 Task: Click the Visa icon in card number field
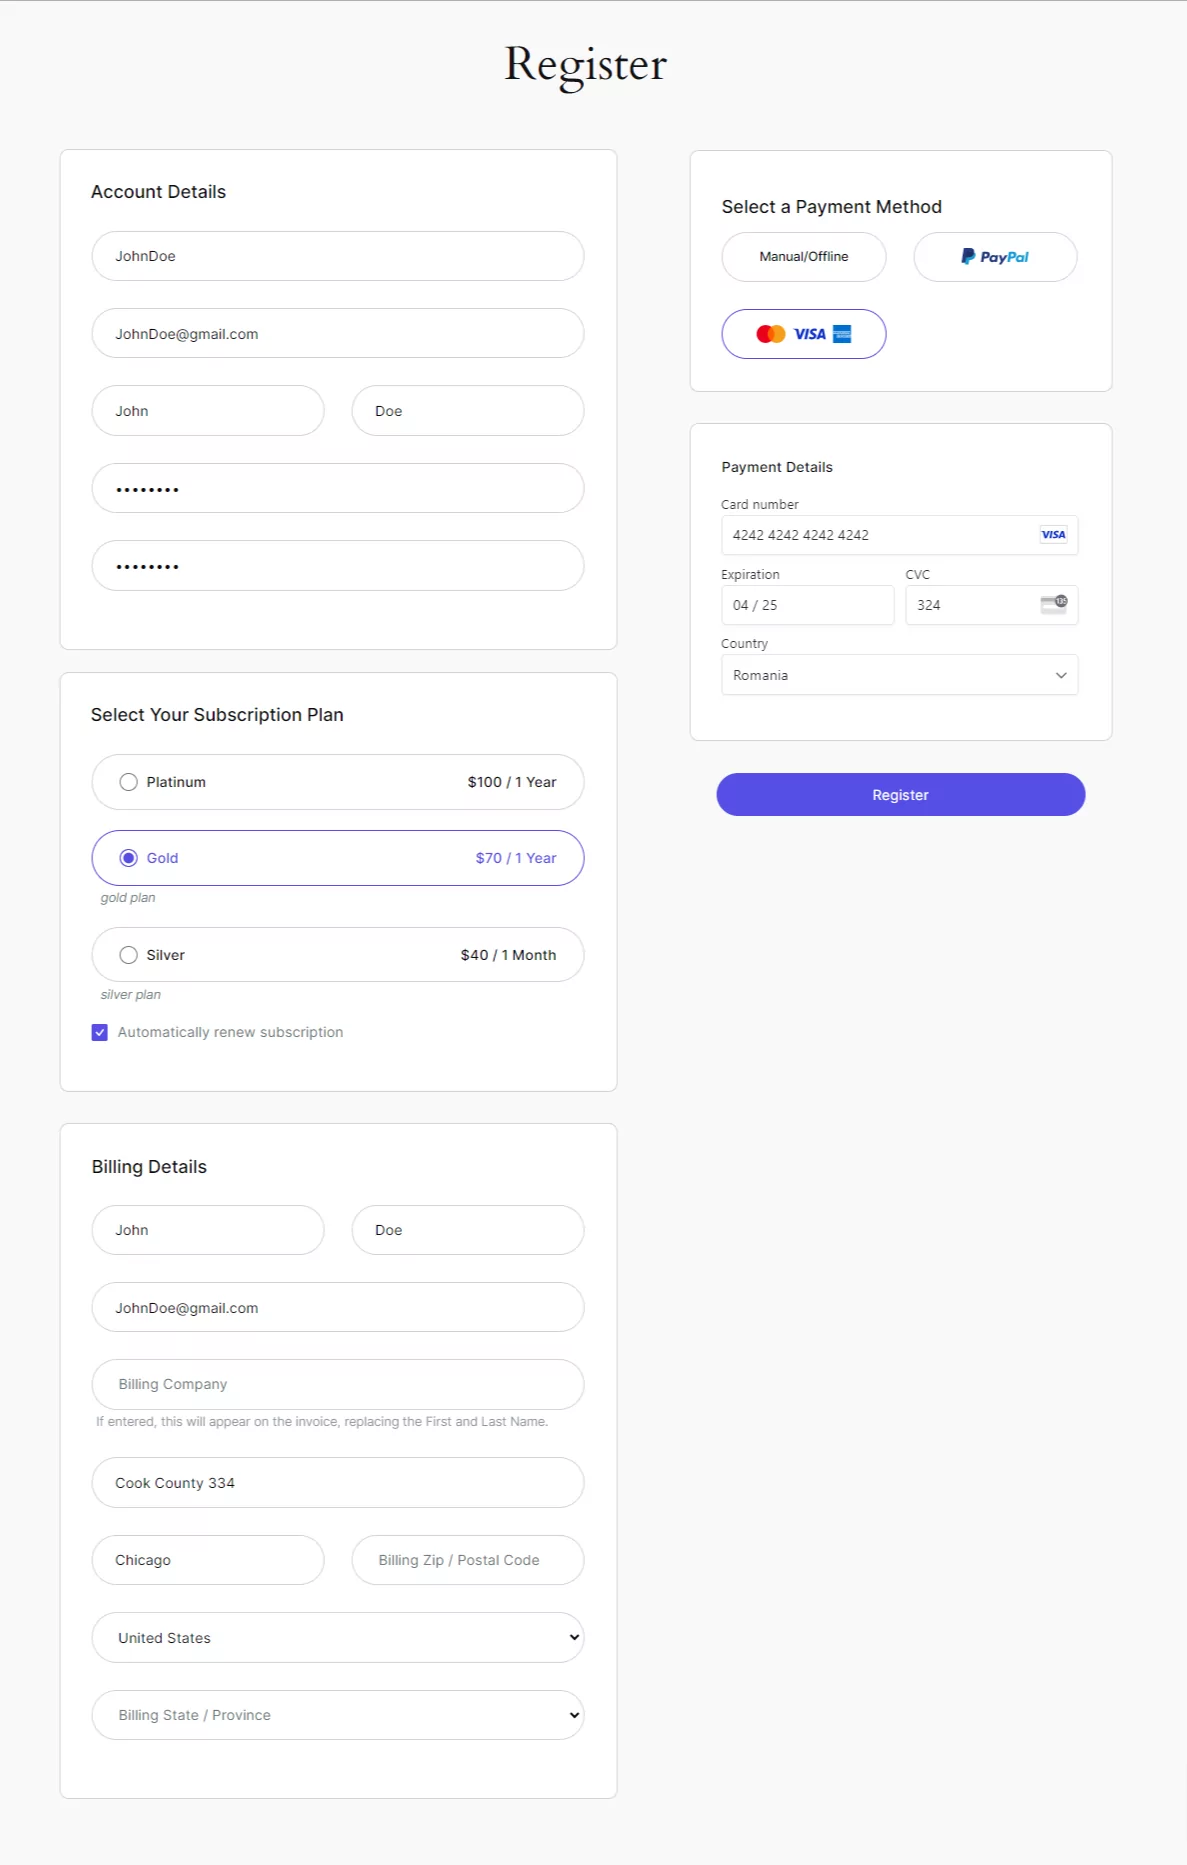(x=1053, y=535)
